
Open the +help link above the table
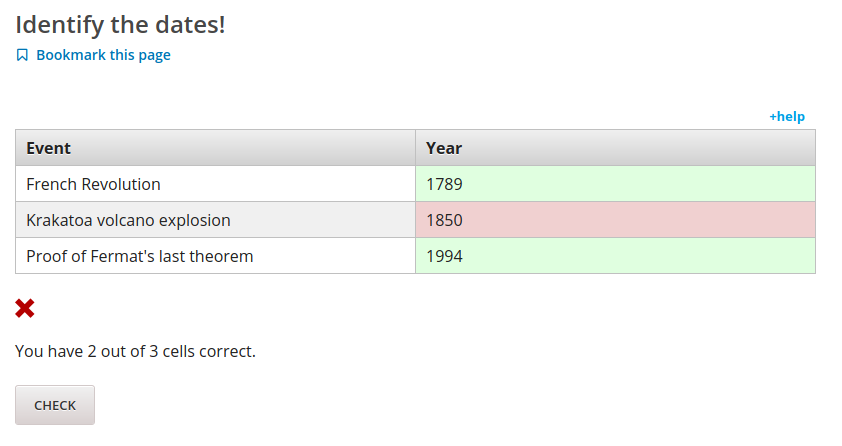tap(786, 116)
